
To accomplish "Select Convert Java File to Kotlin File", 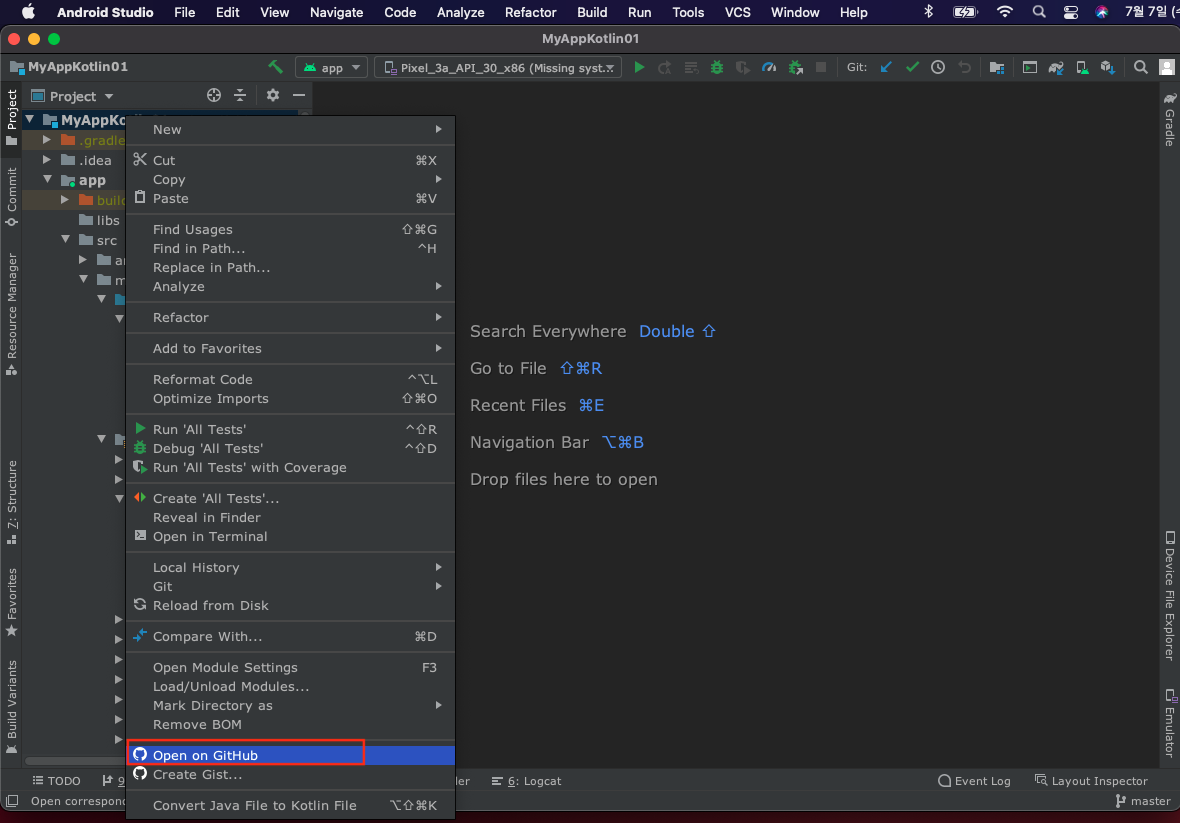I will pos(290,806).
